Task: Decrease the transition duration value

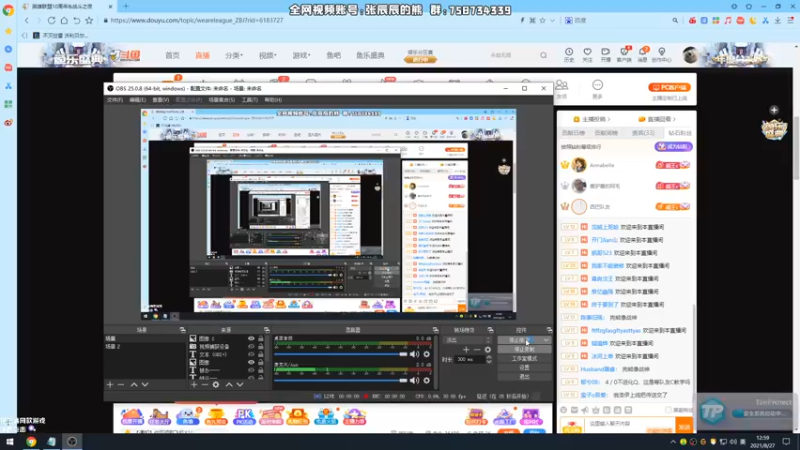Action: [489, 361]
